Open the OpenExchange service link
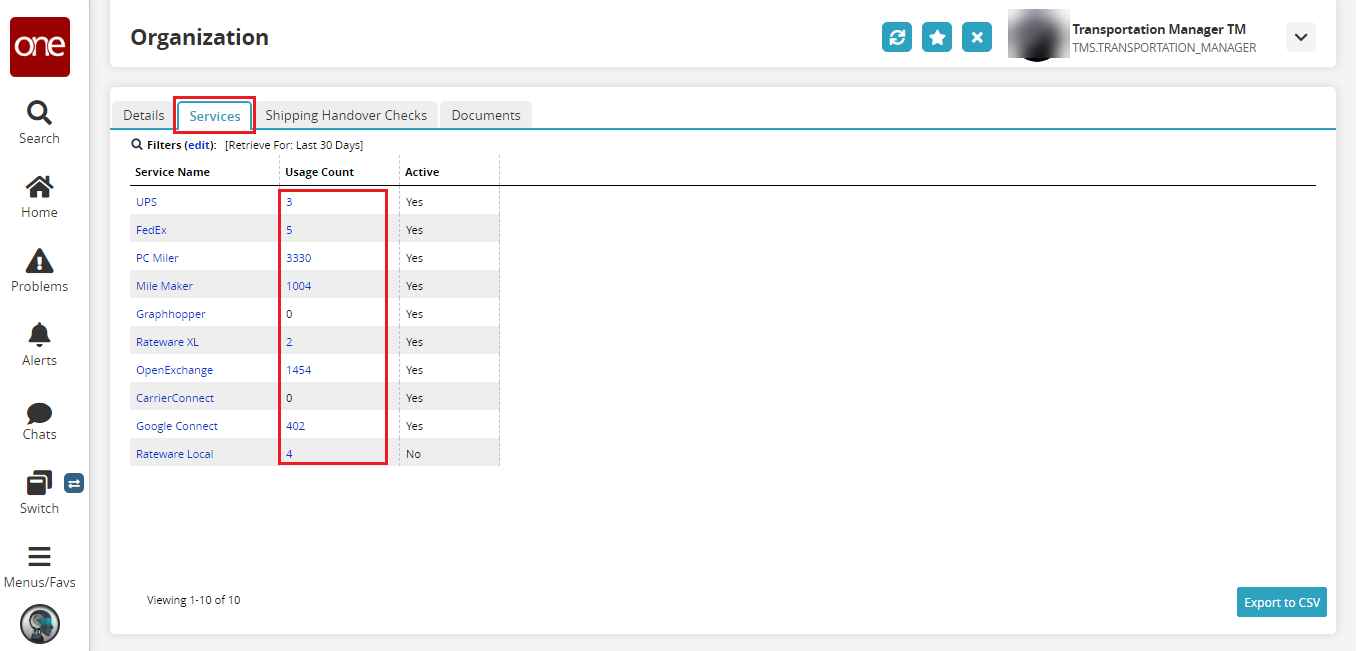 tap(174, 370)
